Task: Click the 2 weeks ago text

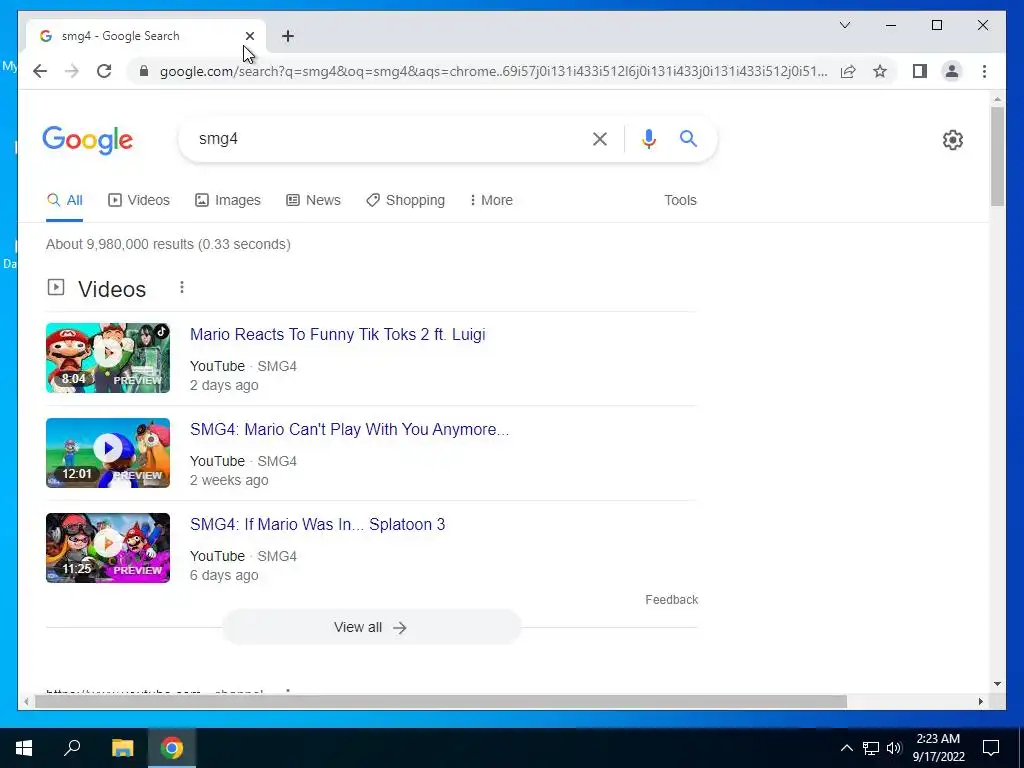Action: click(229, 480)
